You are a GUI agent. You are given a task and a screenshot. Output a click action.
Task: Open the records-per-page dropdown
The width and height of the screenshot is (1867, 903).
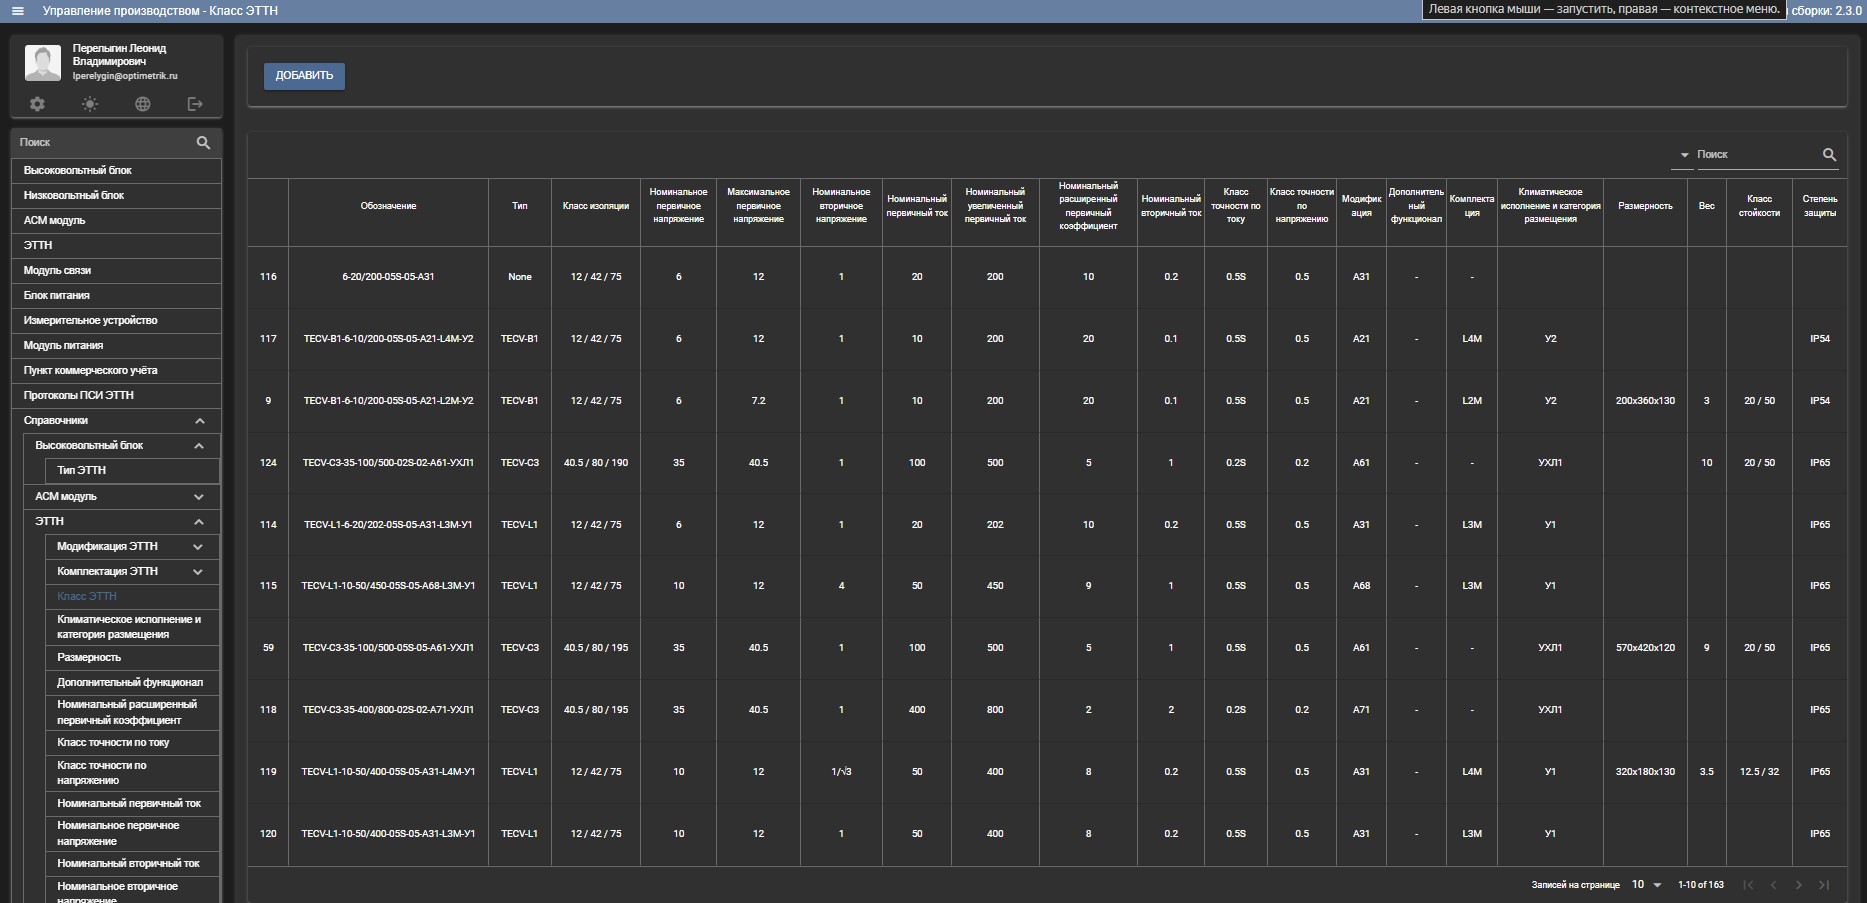pyautogui.click(x=1647, y=885)
